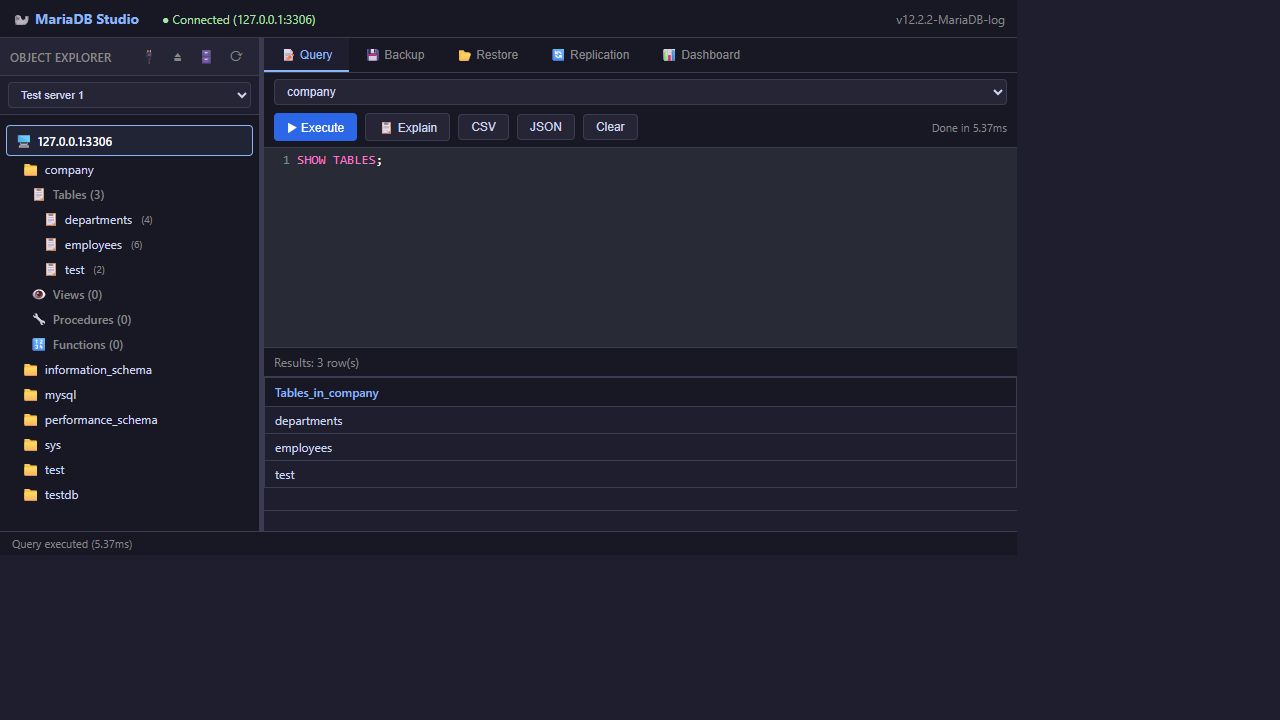Open the Test server 1 dropdown
1280x720 pixels.
[129, 95]
